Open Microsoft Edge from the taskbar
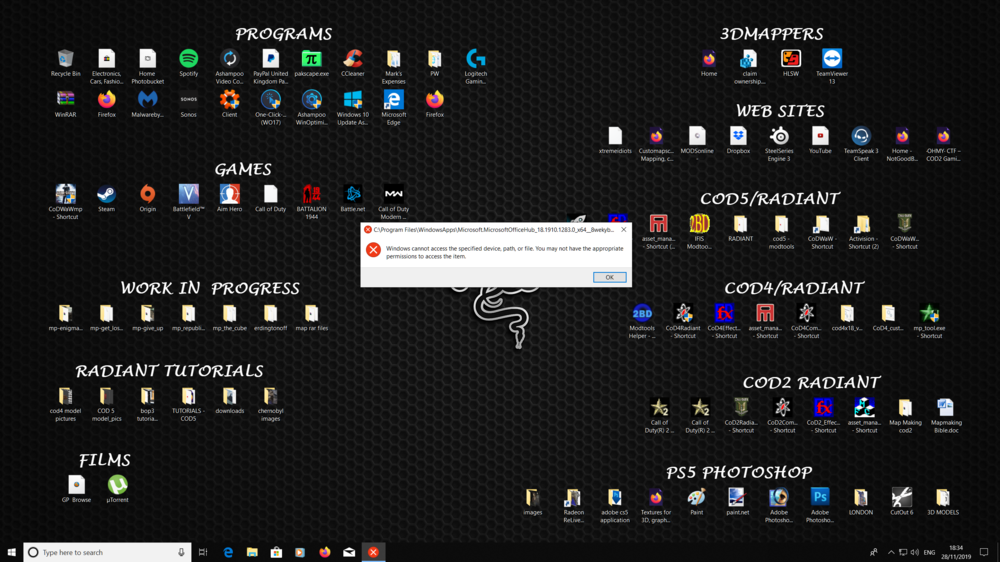 [228, 552]
